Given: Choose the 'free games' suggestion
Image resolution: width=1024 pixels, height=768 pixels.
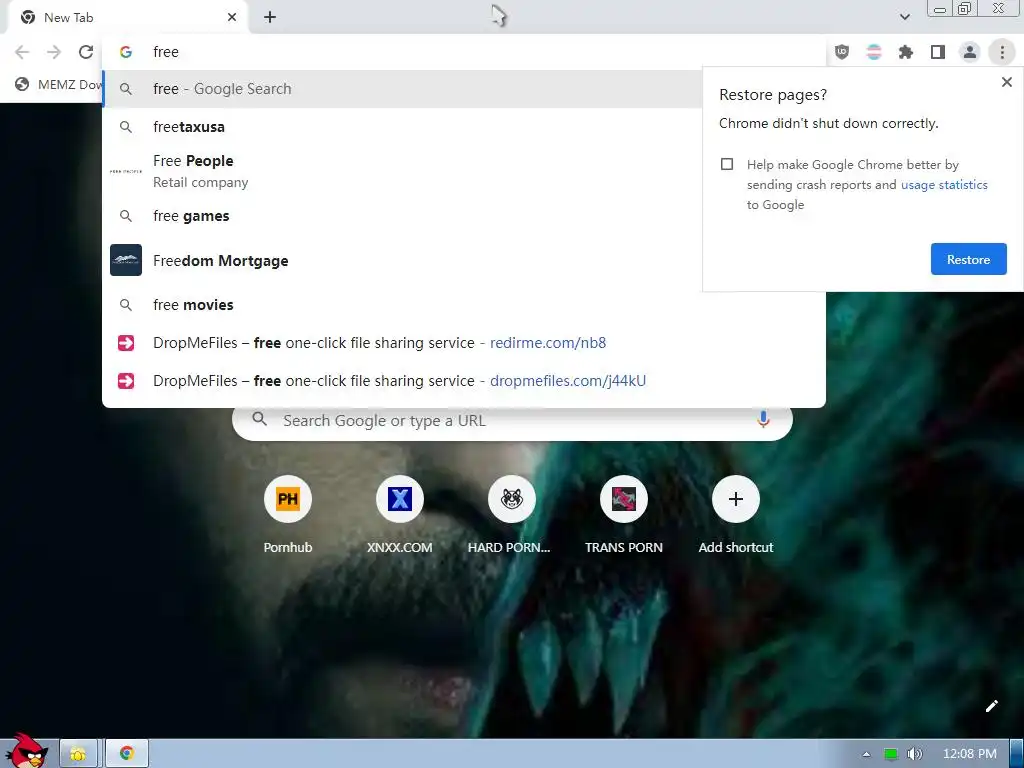Looking at the screenshot, I should 402,216.
